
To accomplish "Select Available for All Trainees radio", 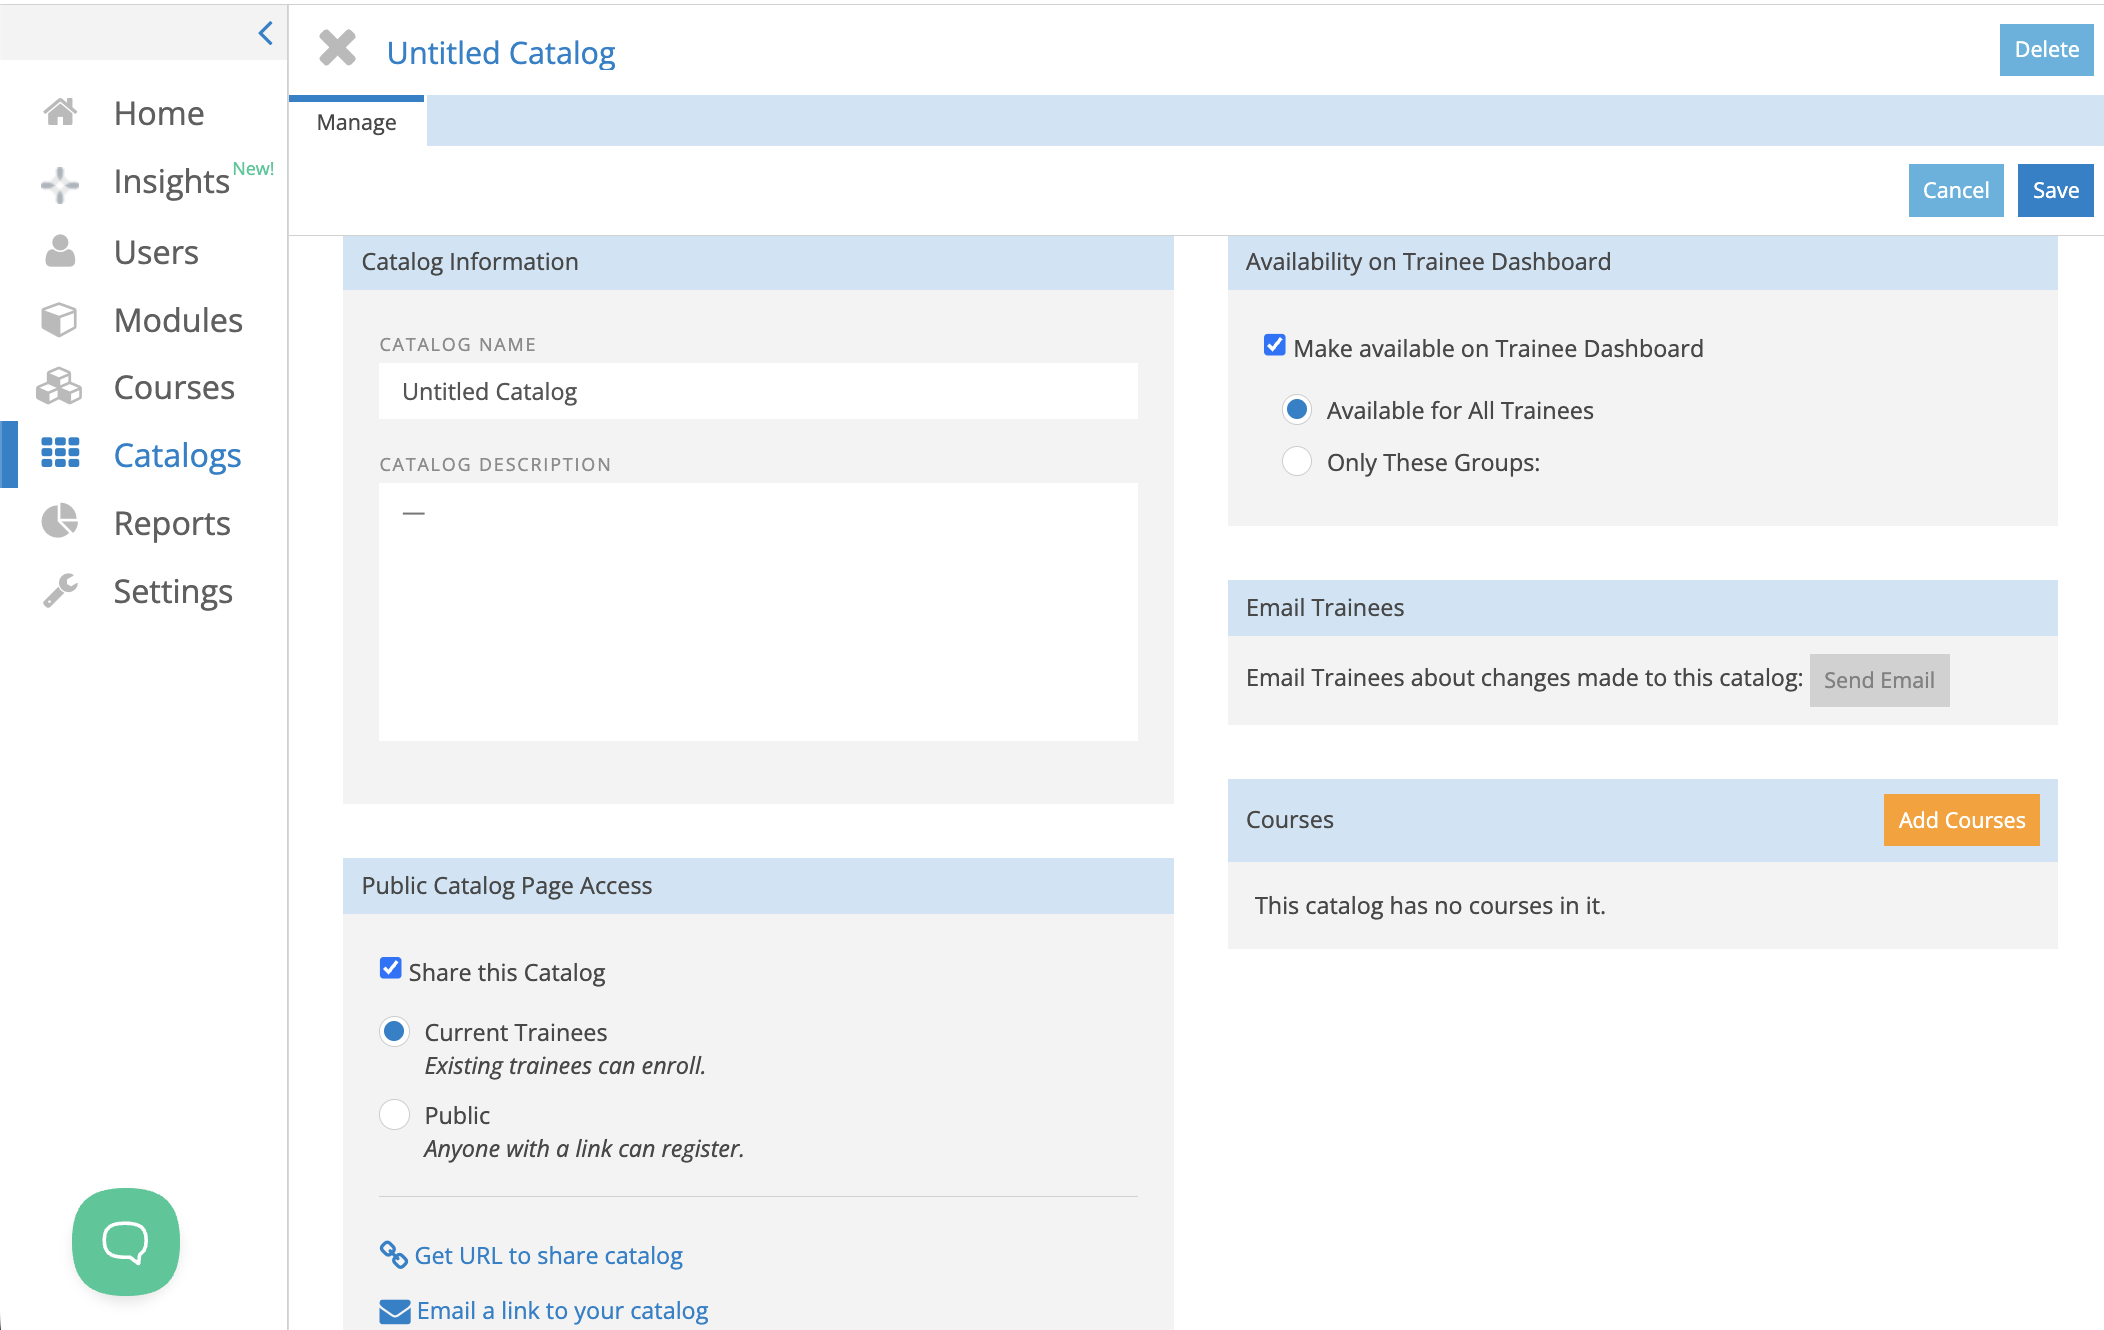I will coord(1297,409).
